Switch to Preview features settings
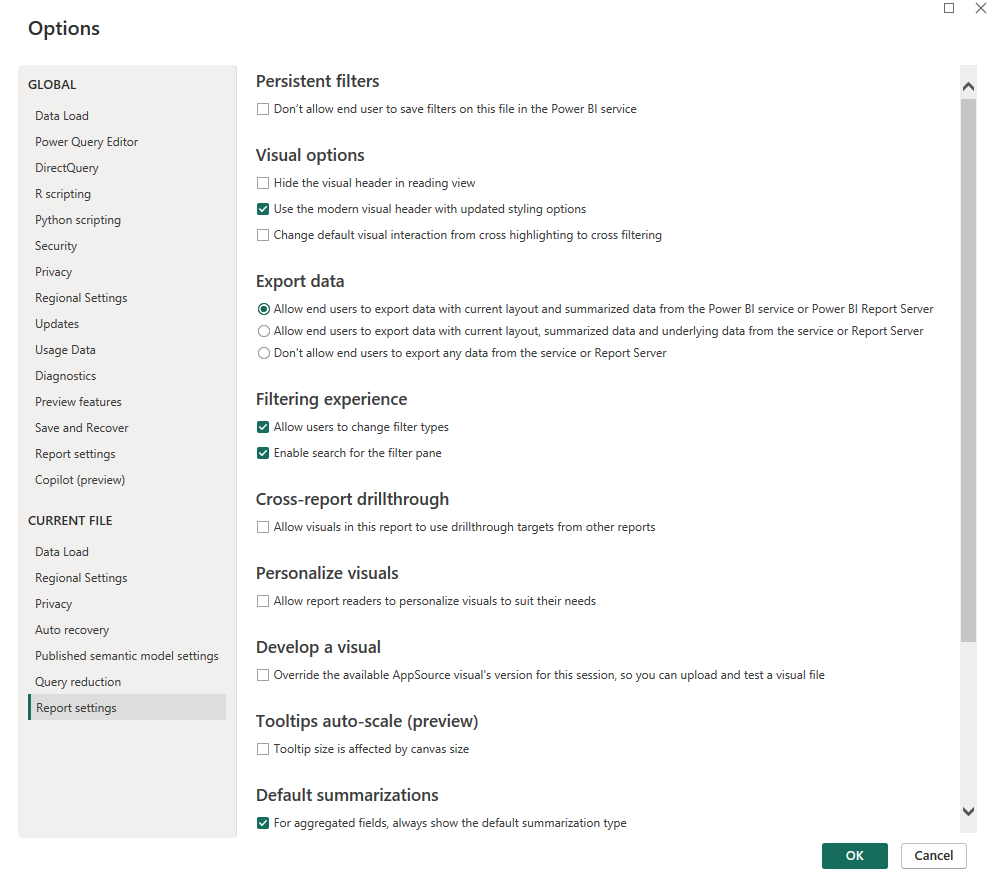Image resolution: width=994 pixels, height=878 pixels. (x=78, y=401)
